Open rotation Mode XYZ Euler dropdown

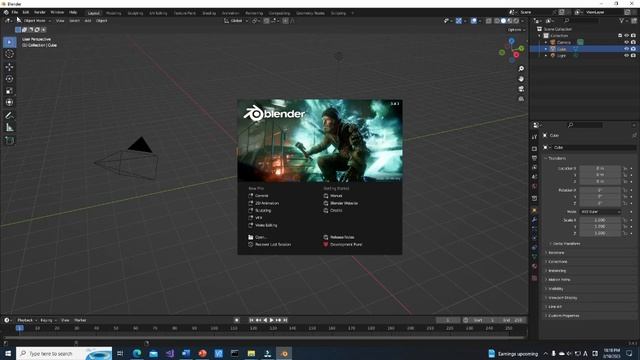600,212
